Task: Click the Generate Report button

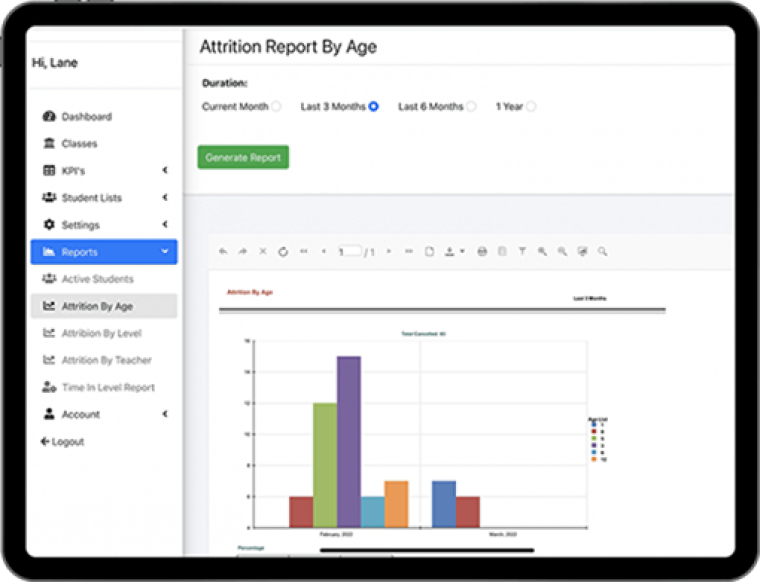Action: (243, 157)
